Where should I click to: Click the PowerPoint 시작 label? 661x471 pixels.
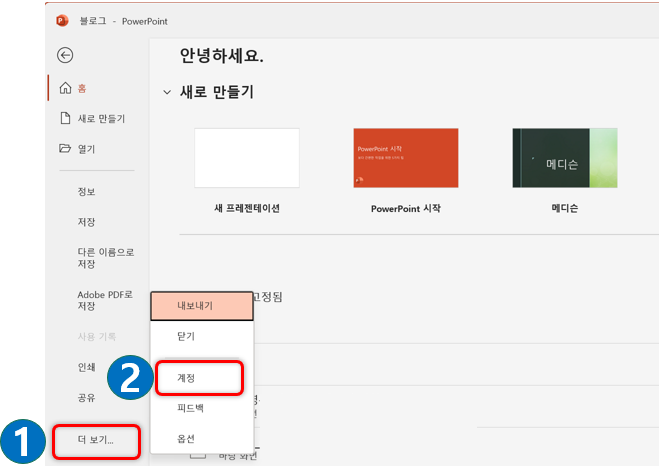(x=406, y=208)
